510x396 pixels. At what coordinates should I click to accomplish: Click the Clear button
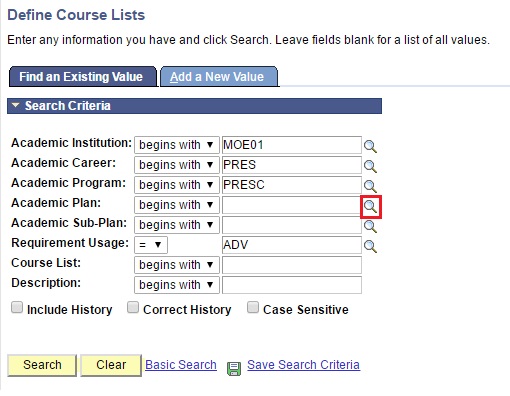pyautogui.click(x=111, y=365)
